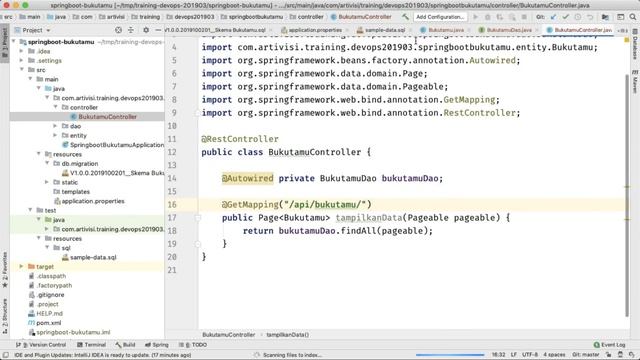Viewport: 640px width, 360px height.
Task: Click the Debug bug icon in toolbar
Action: click(x=487, y=17)
